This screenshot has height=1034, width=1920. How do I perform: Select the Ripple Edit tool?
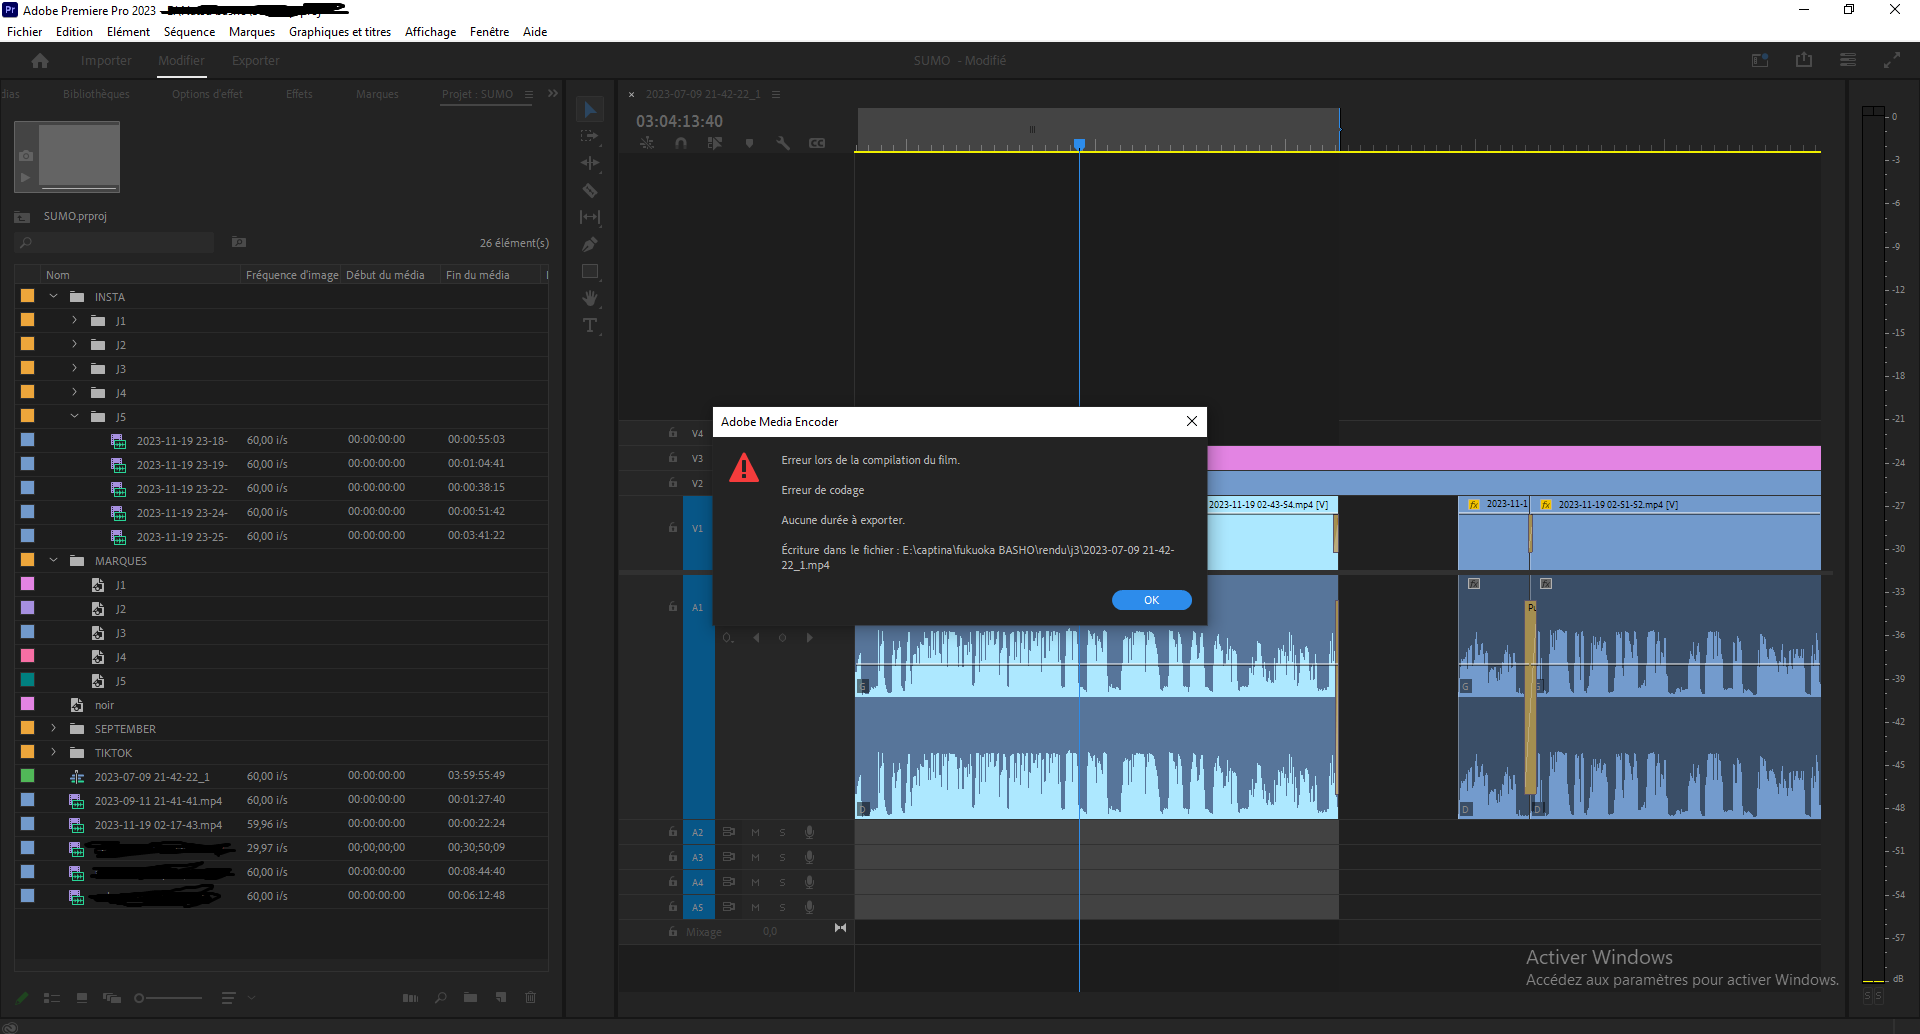coord(590,163)
